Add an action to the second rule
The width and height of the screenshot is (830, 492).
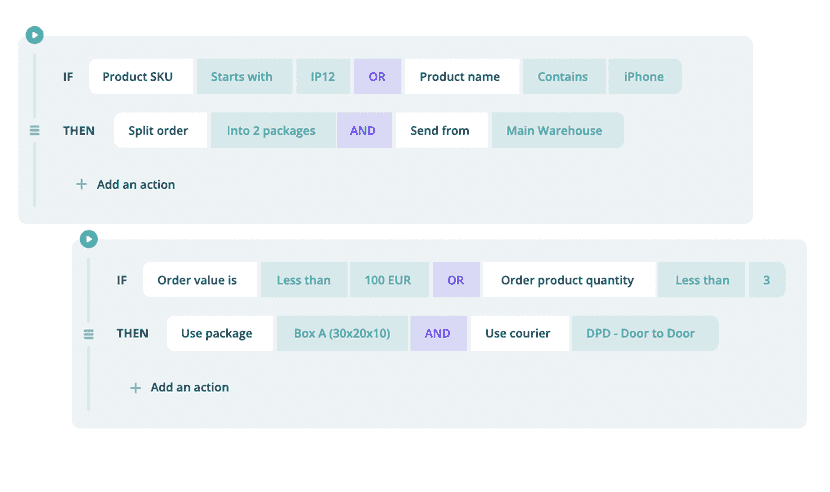[189, 388]
